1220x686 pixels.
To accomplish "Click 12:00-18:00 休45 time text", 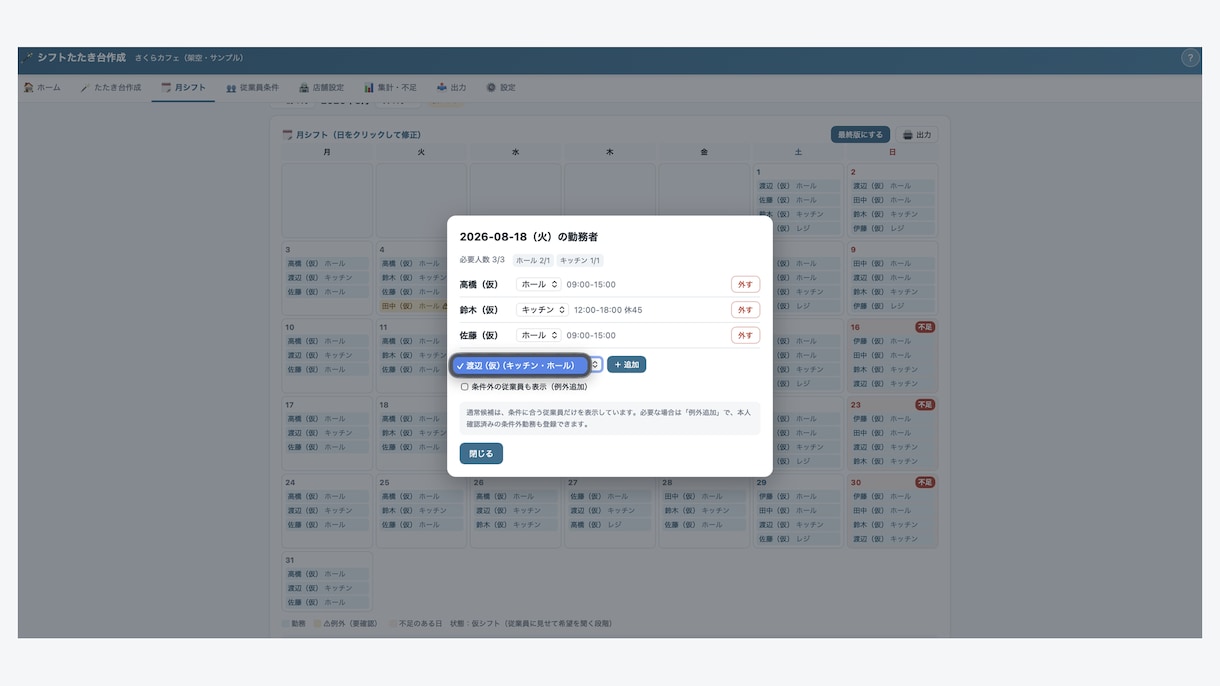I will coord(608,310).
